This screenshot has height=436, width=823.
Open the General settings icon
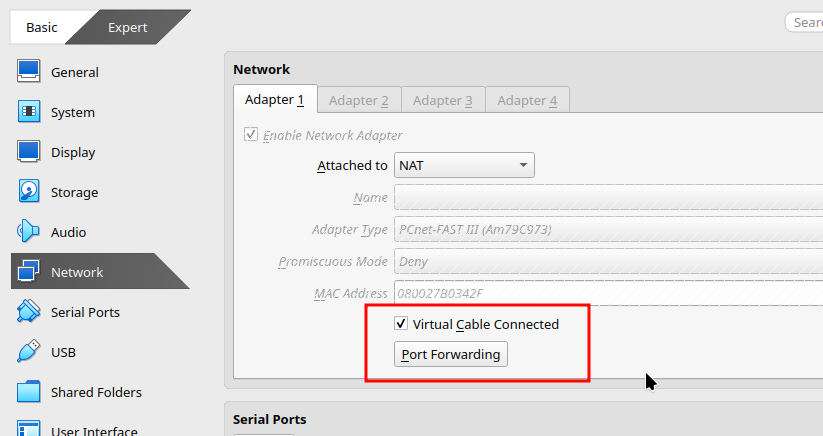pyautogui.click(x=28, y=71)
